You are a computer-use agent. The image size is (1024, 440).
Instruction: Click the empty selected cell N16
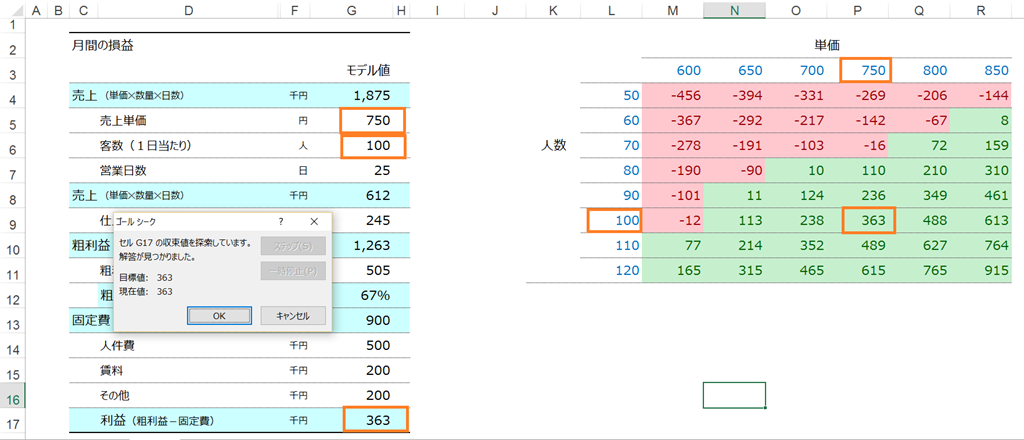pos(735,395)
